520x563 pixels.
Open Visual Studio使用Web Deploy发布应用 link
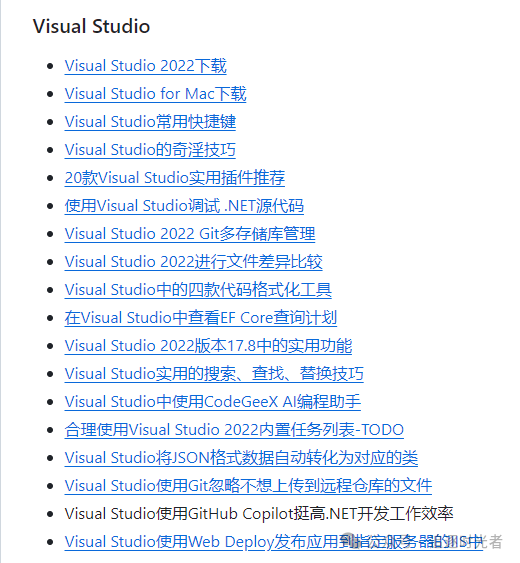point(274,542)
